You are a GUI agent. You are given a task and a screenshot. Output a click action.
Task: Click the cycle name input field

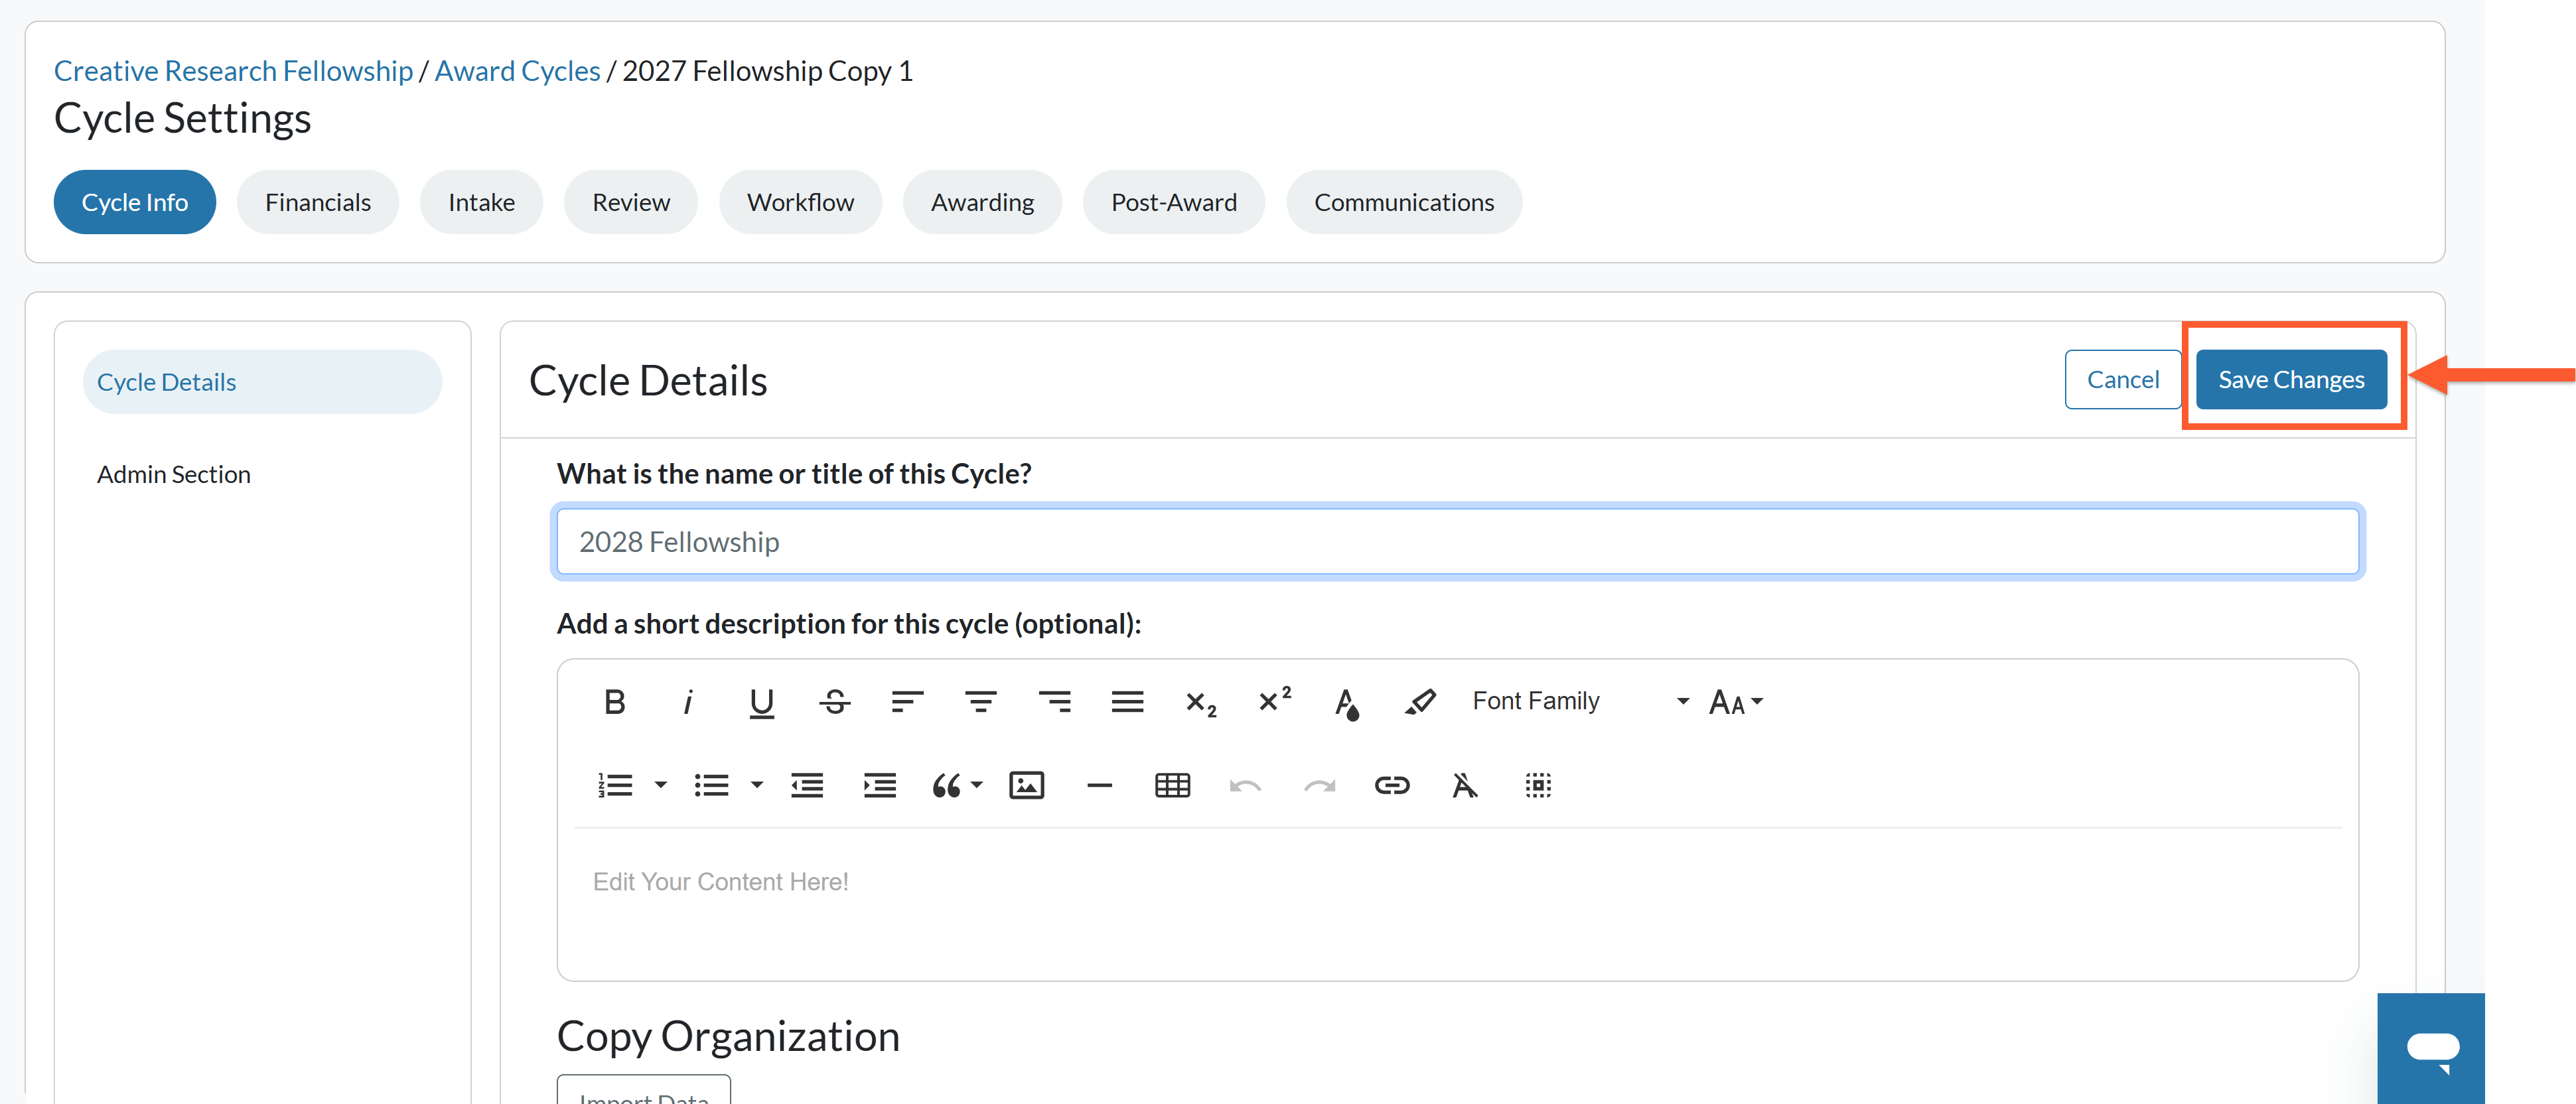point(1458,542)
